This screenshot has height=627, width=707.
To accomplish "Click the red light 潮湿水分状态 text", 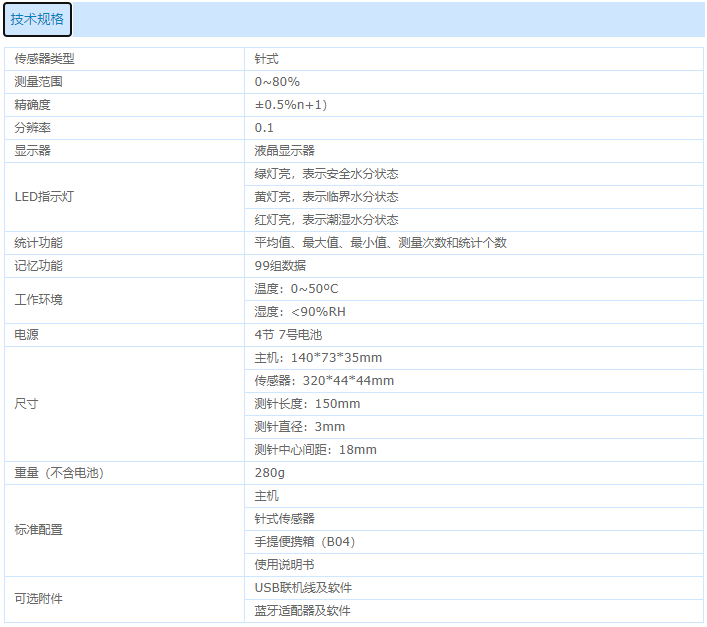I will tap(326, 220).
